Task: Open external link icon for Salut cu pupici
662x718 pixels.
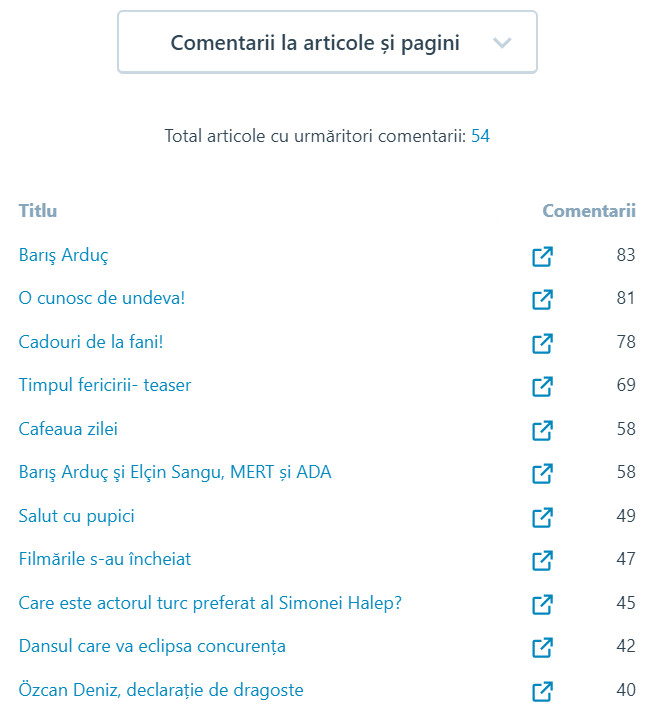Action: pyautogui.click(x=542, y=517)
